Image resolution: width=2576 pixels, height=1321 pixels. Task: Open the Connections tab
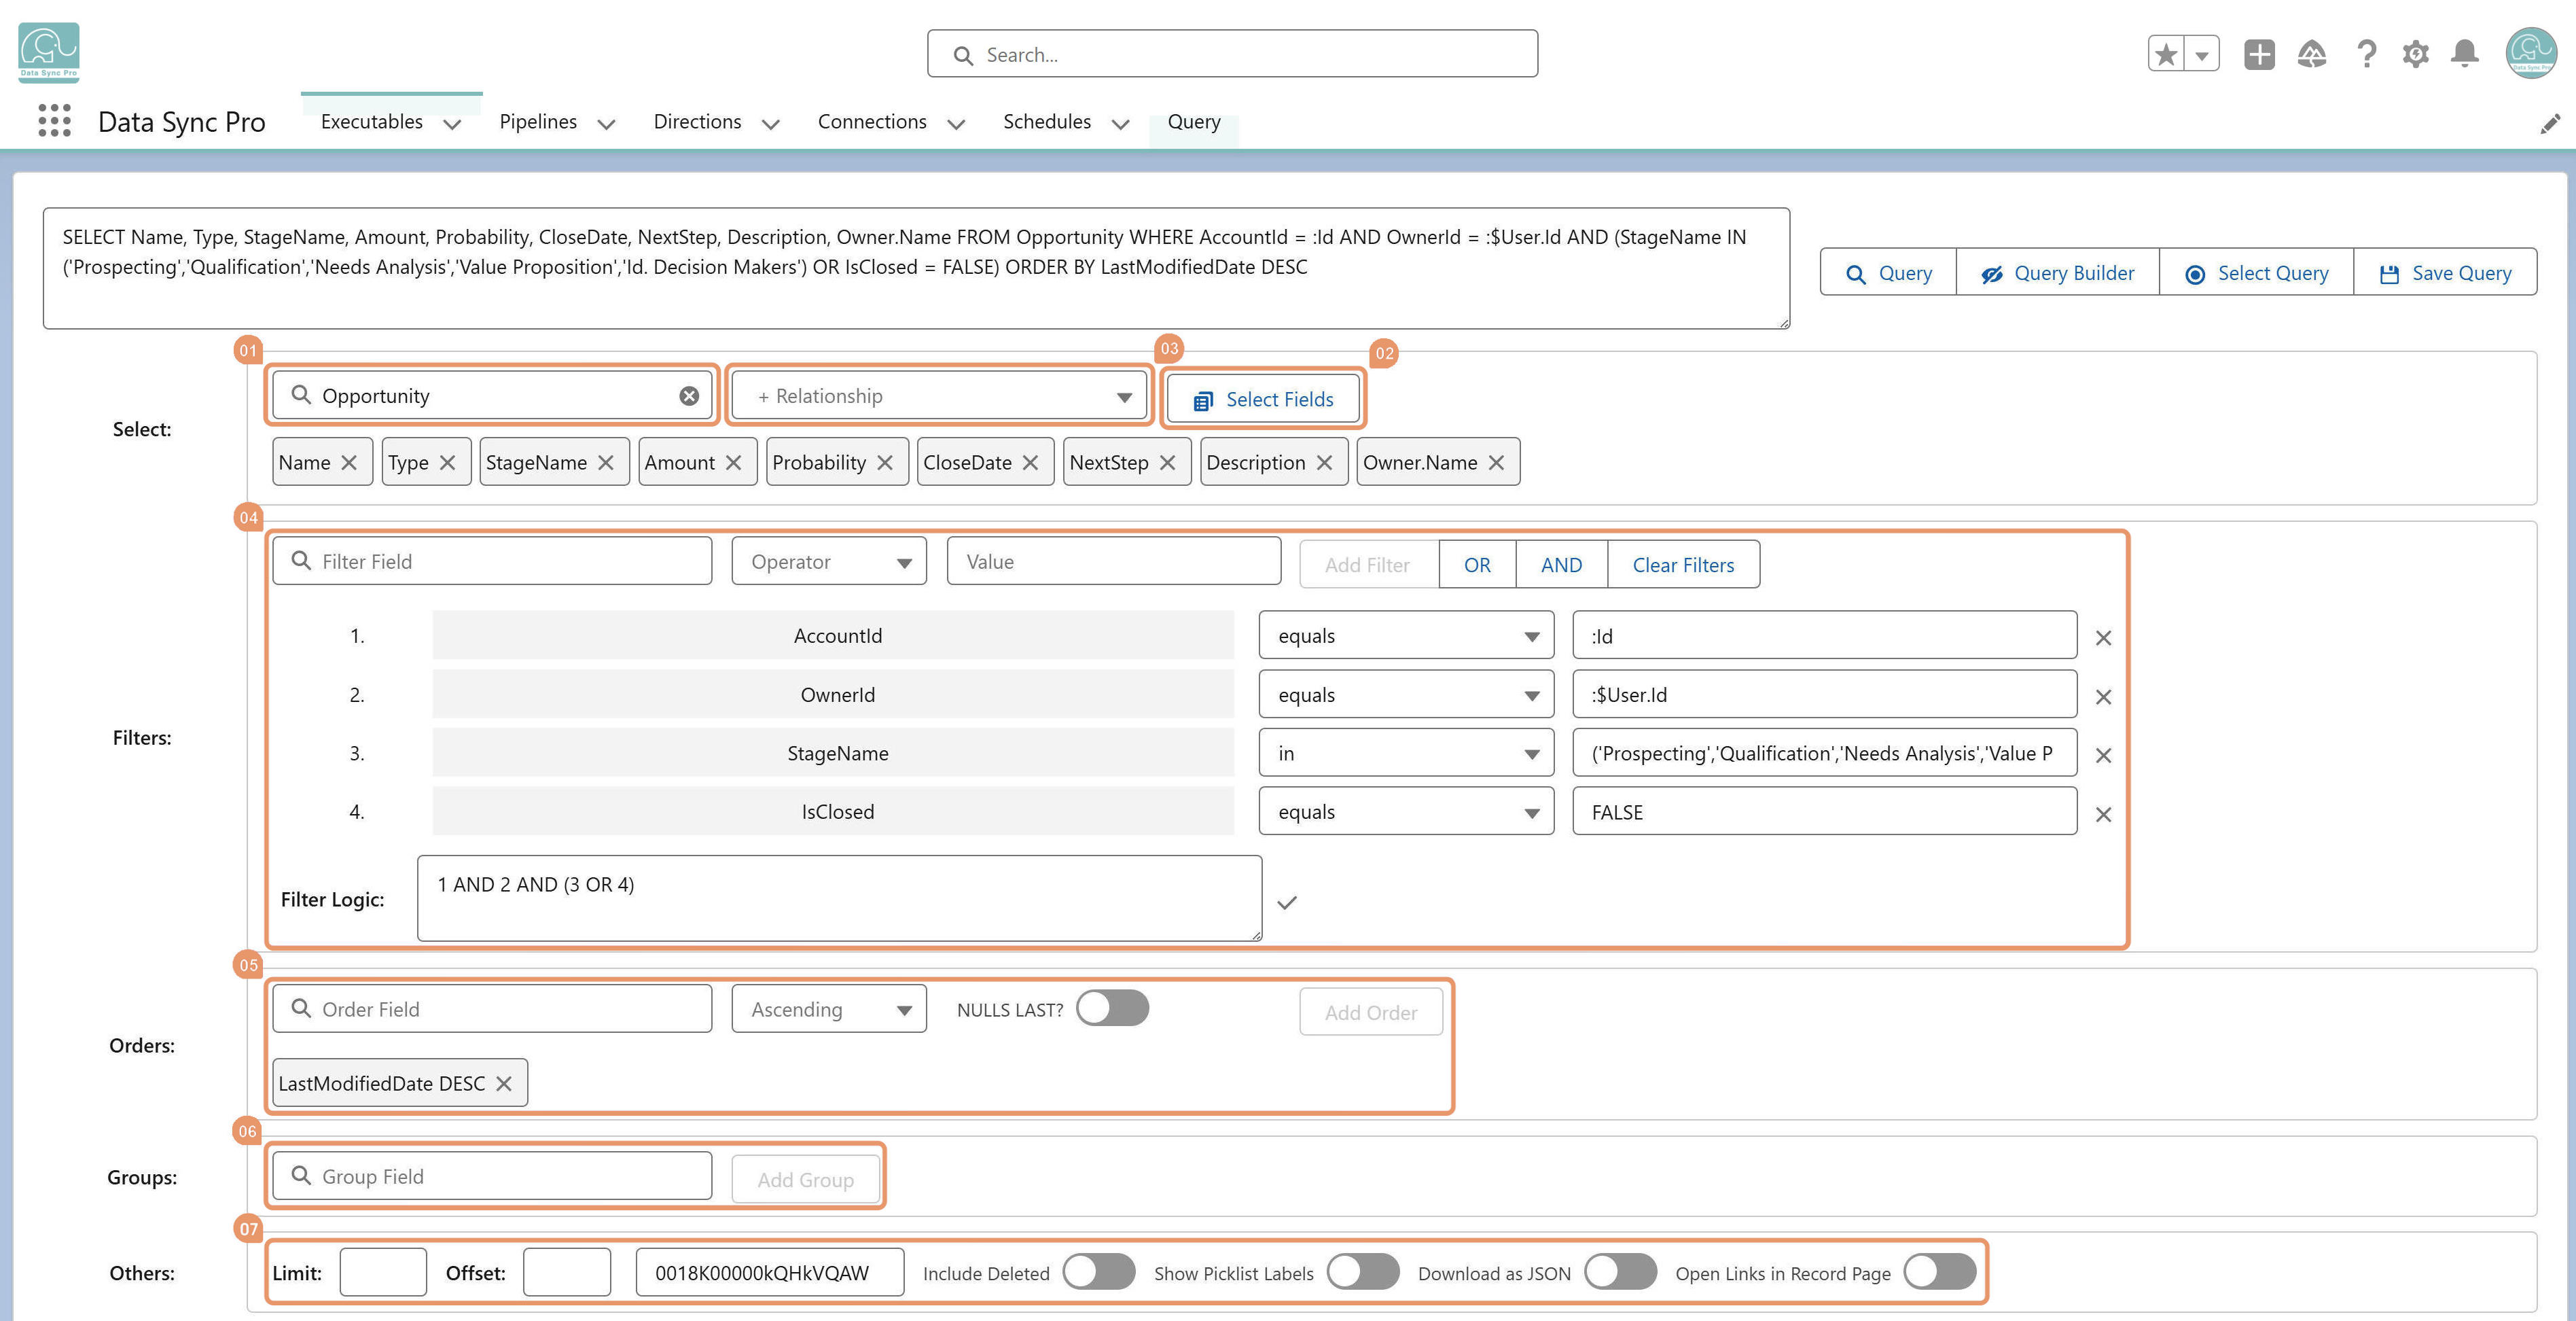(x=872, y=122)
